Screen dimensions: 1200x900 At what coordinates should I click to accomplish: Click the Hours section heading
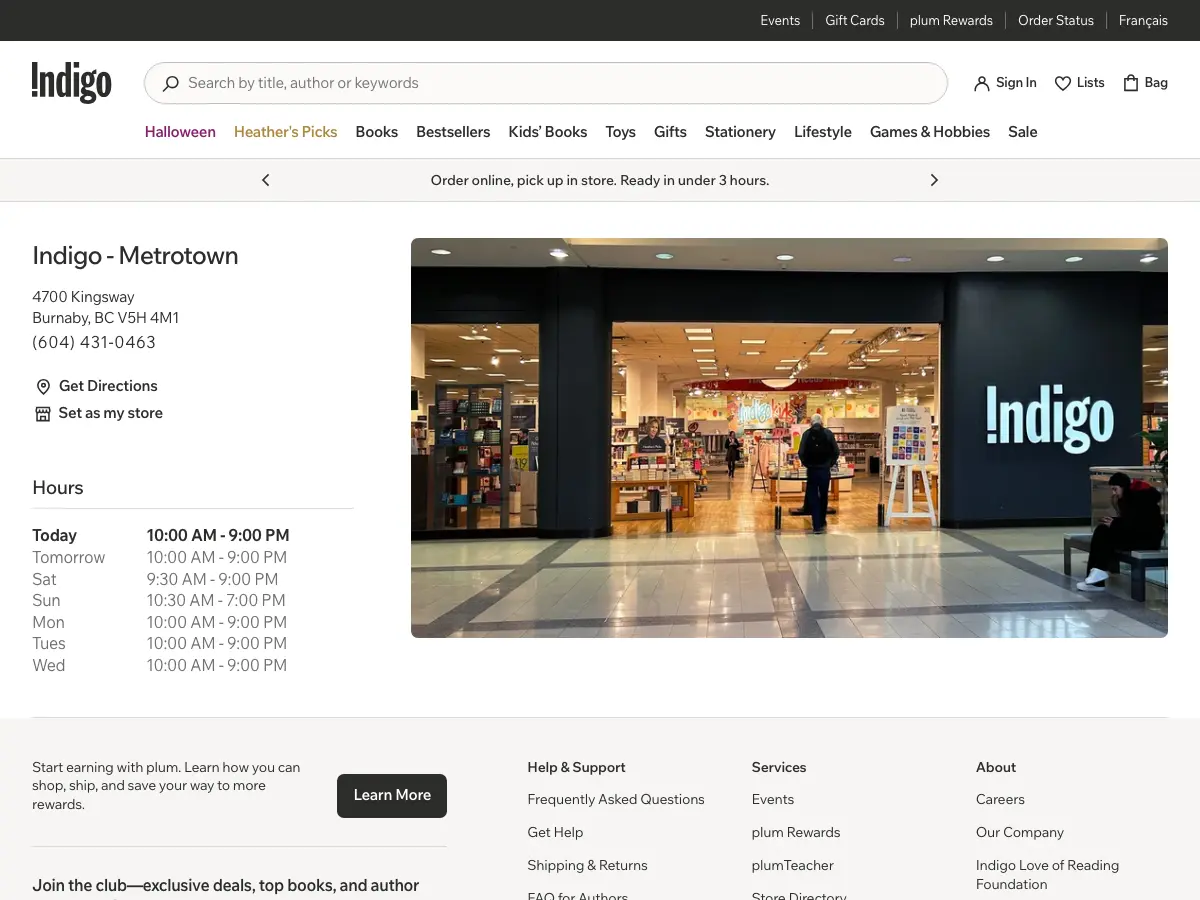(58, 488)
